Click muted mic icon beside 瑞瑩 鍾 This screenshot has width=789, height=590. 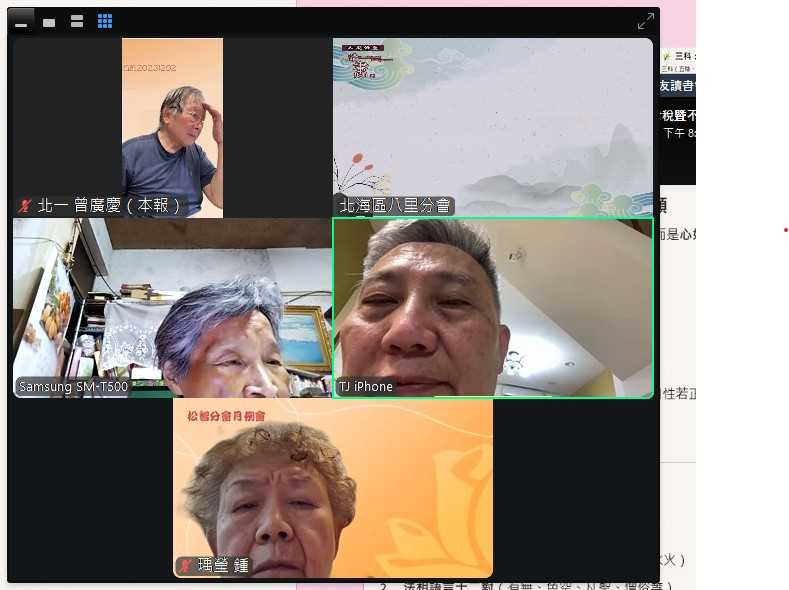[x=185, y=566]
